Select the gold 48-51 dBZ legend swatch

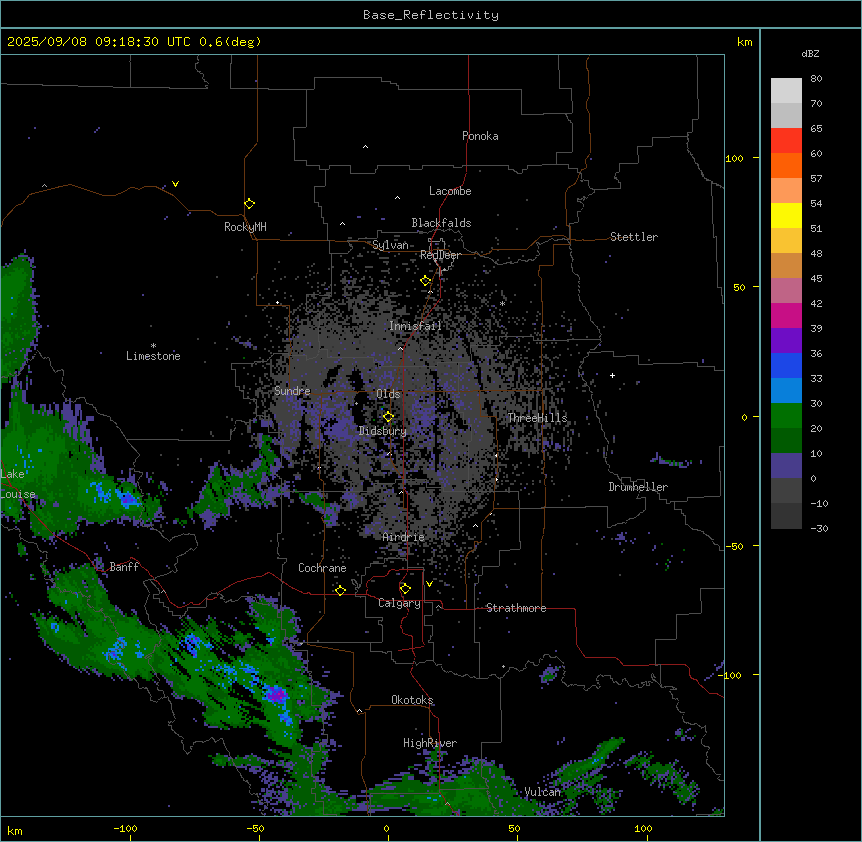[786, 240]
